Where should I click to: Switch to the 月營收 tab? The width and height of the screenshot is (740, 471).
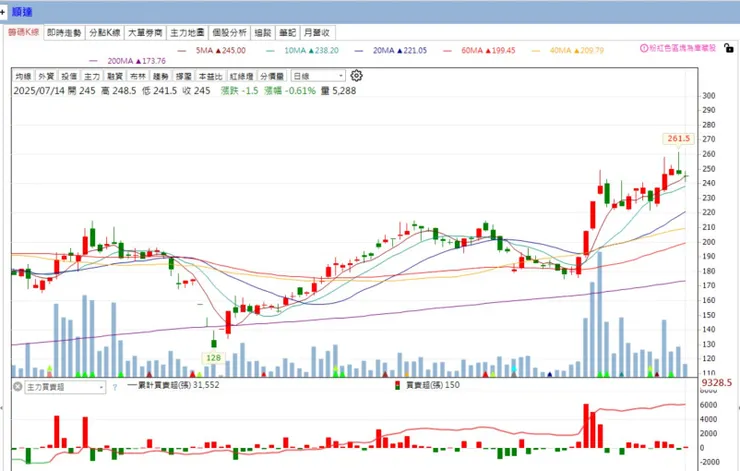(317, 33)
